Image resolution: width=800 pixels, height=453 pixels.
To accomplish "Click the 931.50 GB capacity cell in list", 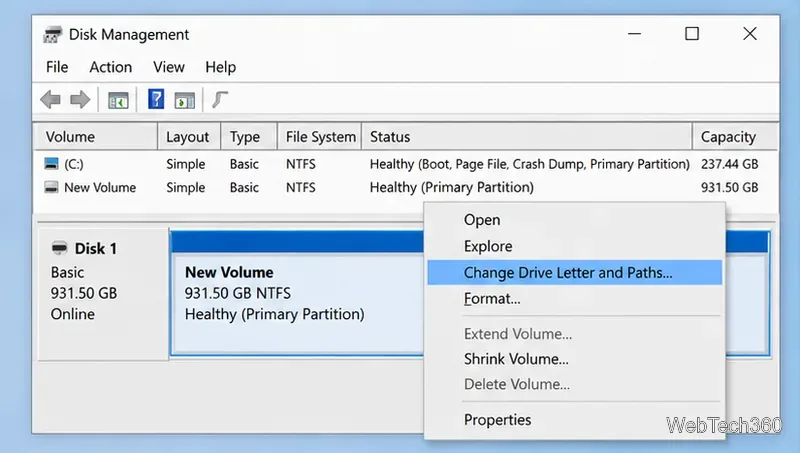I will point(730,187).
